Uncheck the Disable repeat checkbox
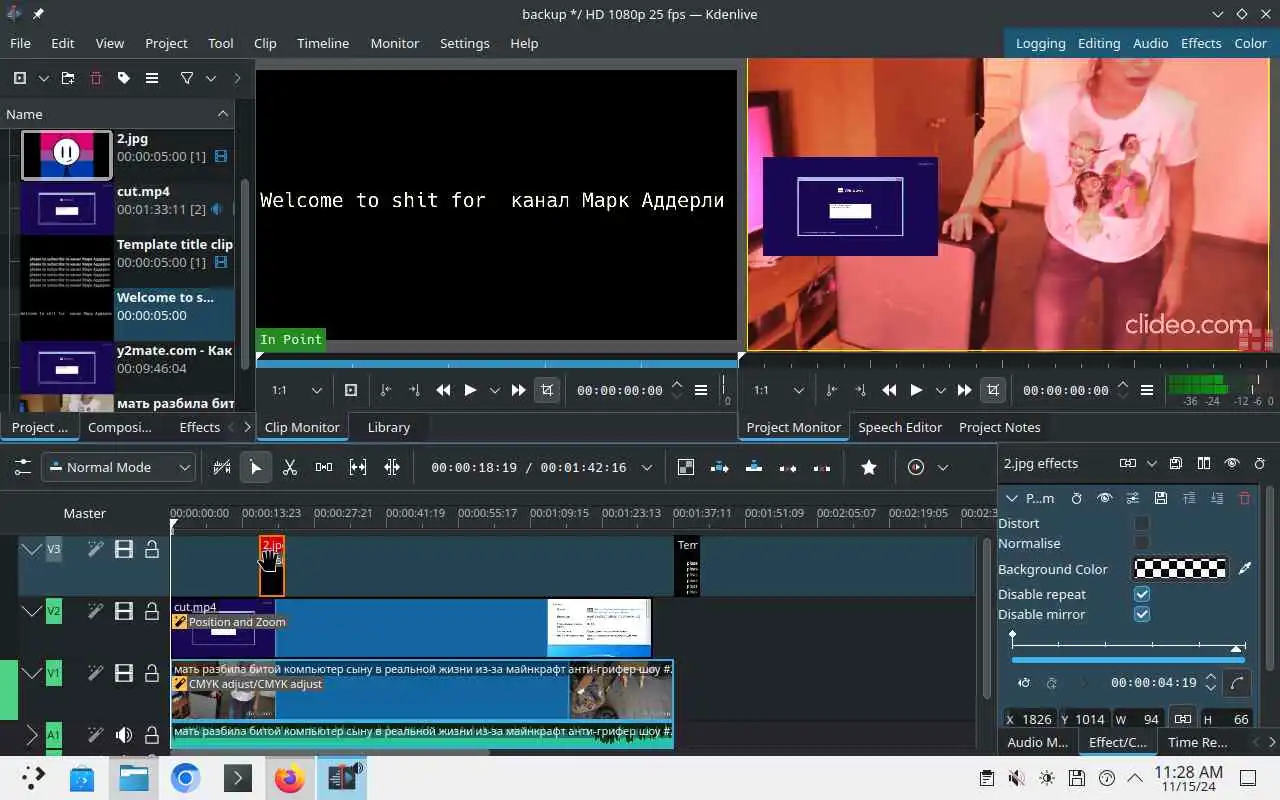Viewport: 1280px width, 800px height. coord(1142,594)
